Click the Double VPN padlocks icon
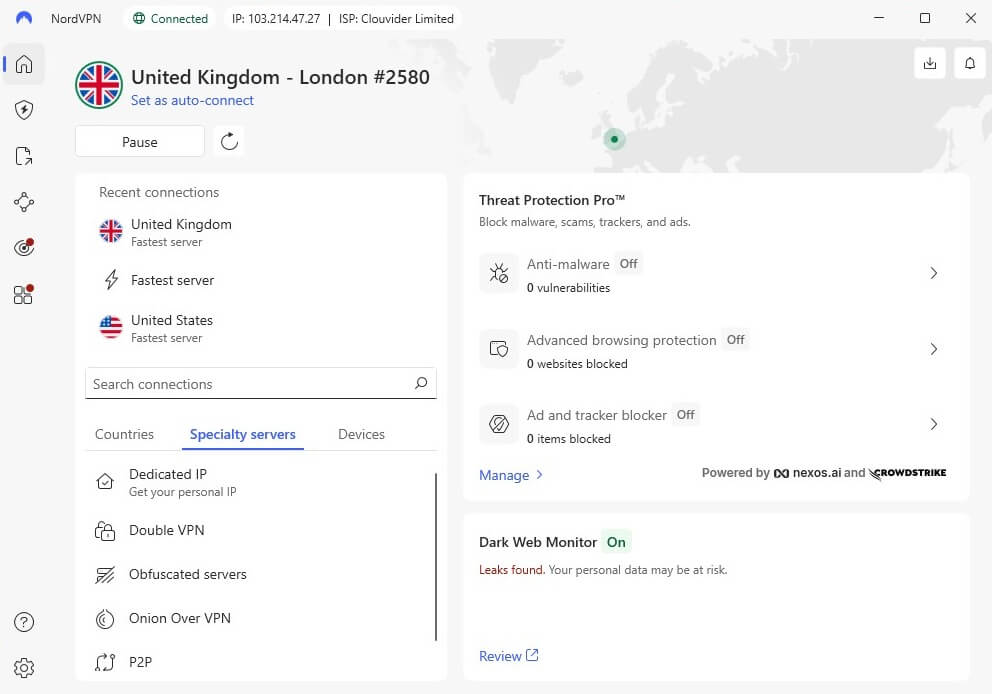 tap(105, 530)
